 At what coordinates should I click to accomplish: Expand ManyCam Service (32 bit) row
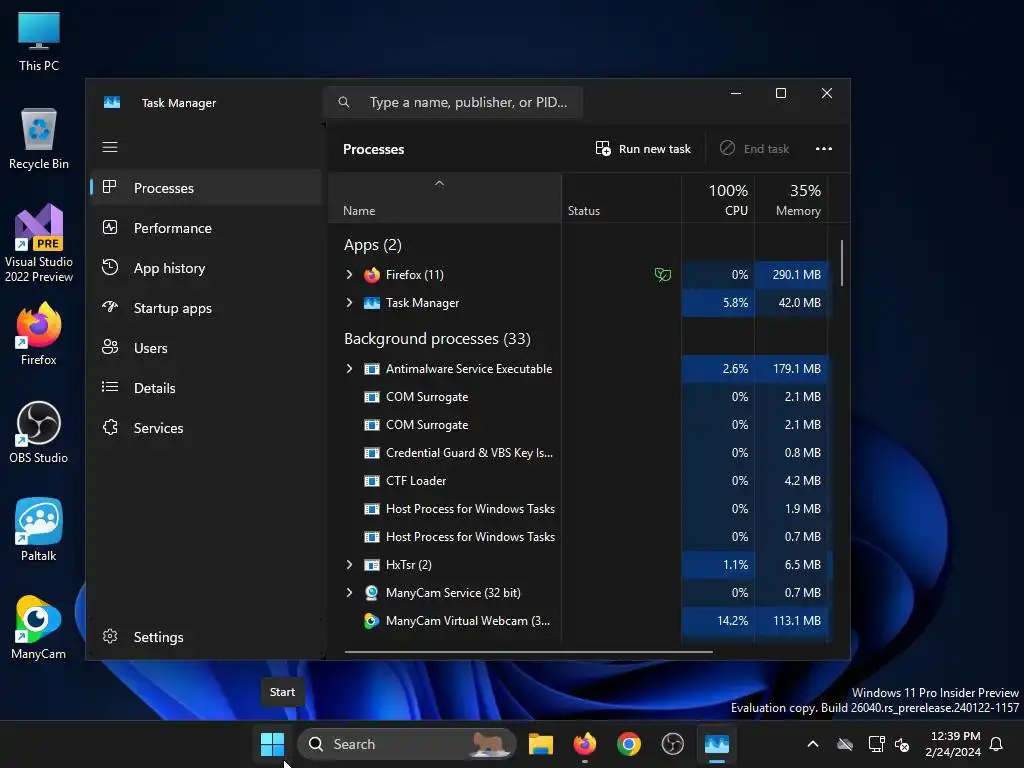point(349,592)
